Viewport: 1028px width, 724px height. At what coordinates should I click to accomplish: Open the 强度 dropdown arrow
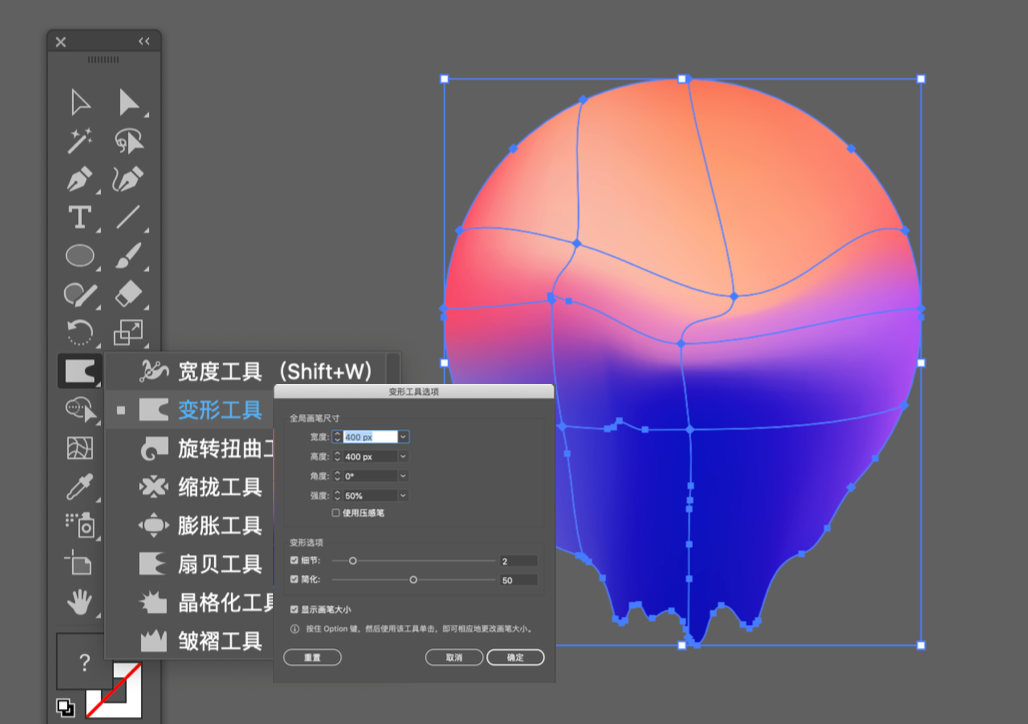(x=403, y=496)
